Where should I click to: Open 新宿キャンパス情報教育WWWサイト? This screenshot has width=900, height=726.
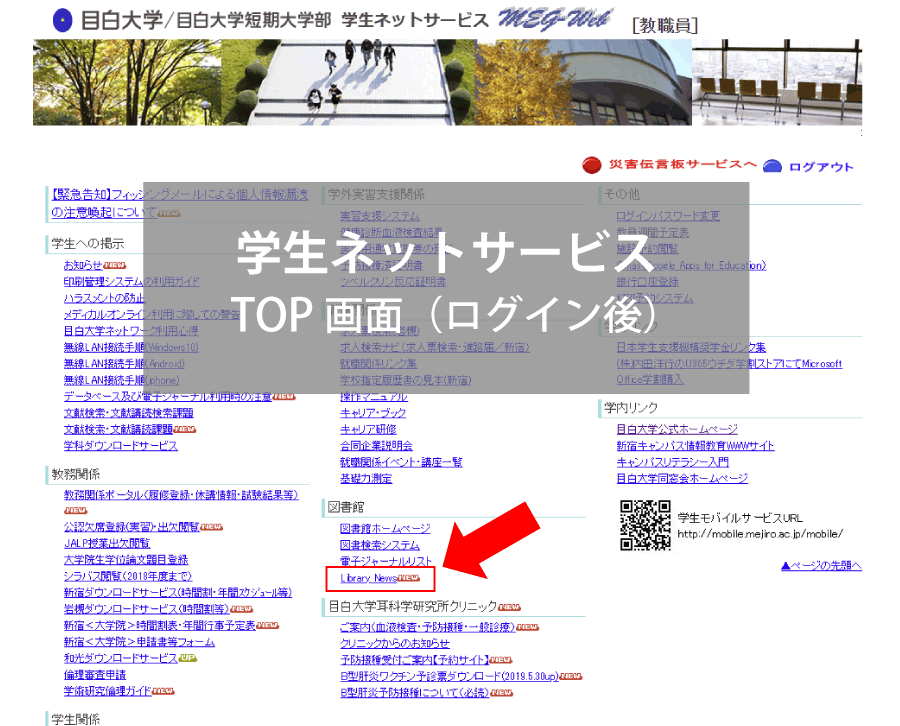coord(695,445)
